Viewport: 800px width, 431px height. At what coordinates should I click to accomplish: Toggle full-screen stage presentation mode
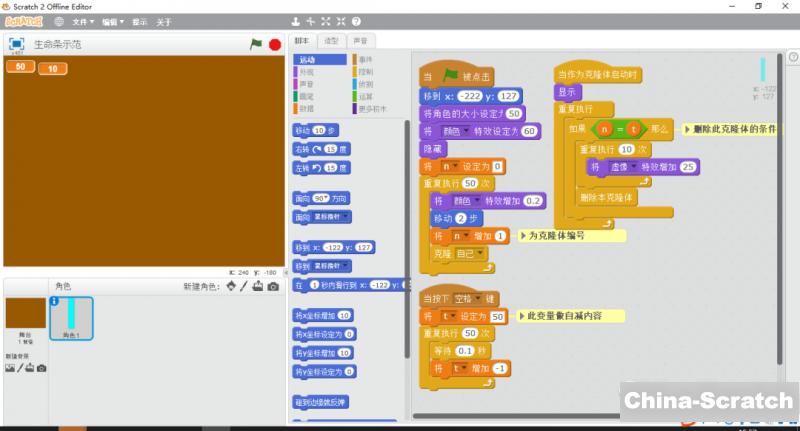(x=16, y=45)
